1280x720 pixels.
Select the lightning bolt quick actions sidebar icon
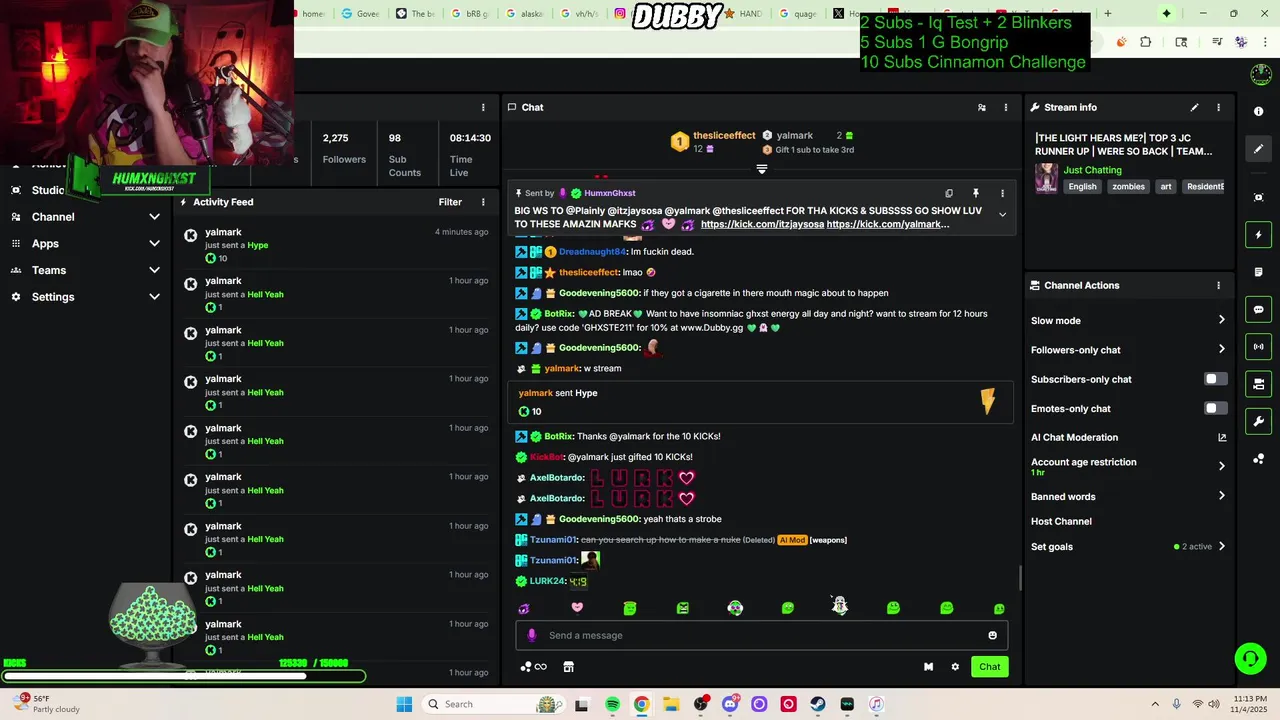[x=1259, y=235]
